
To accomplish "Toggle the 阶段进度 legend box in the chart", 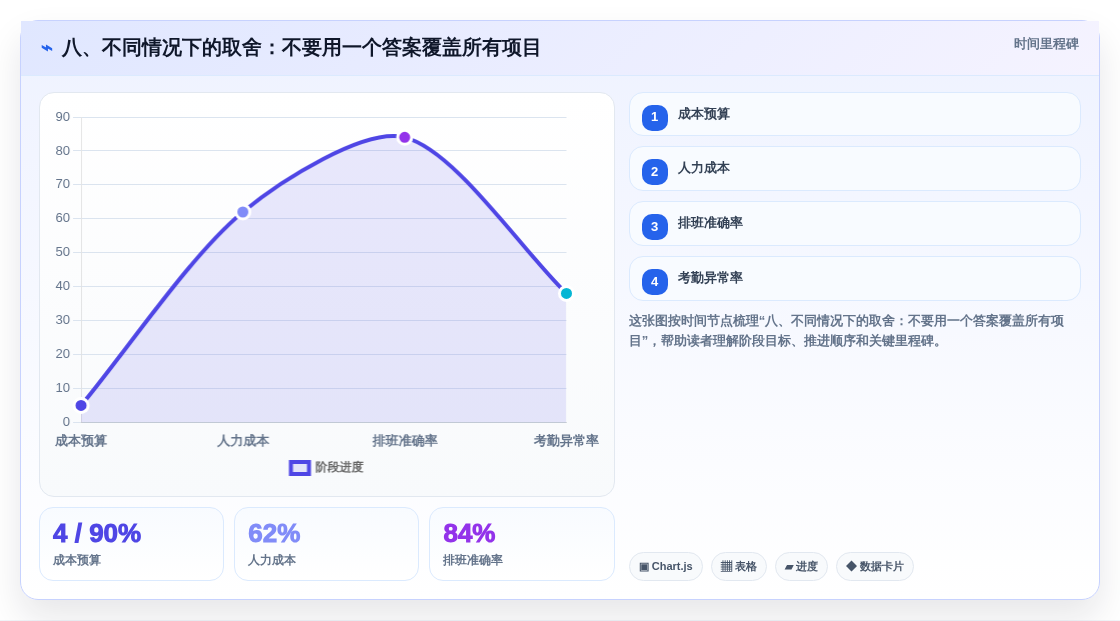I will tap(300, 467).
